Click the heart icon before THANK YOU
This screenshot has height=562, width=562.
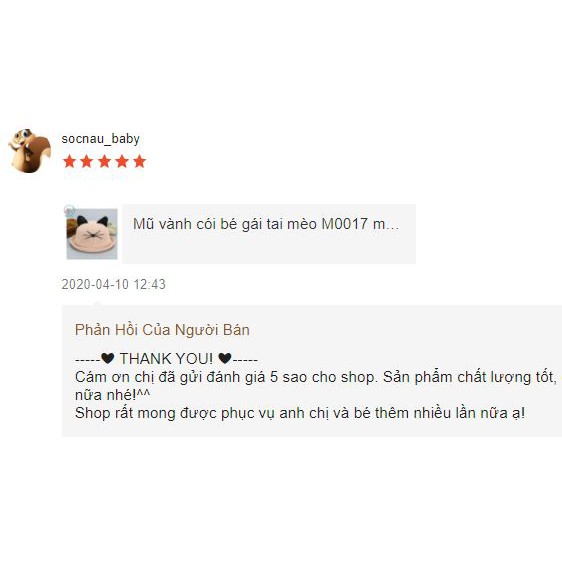coord(108,358)
